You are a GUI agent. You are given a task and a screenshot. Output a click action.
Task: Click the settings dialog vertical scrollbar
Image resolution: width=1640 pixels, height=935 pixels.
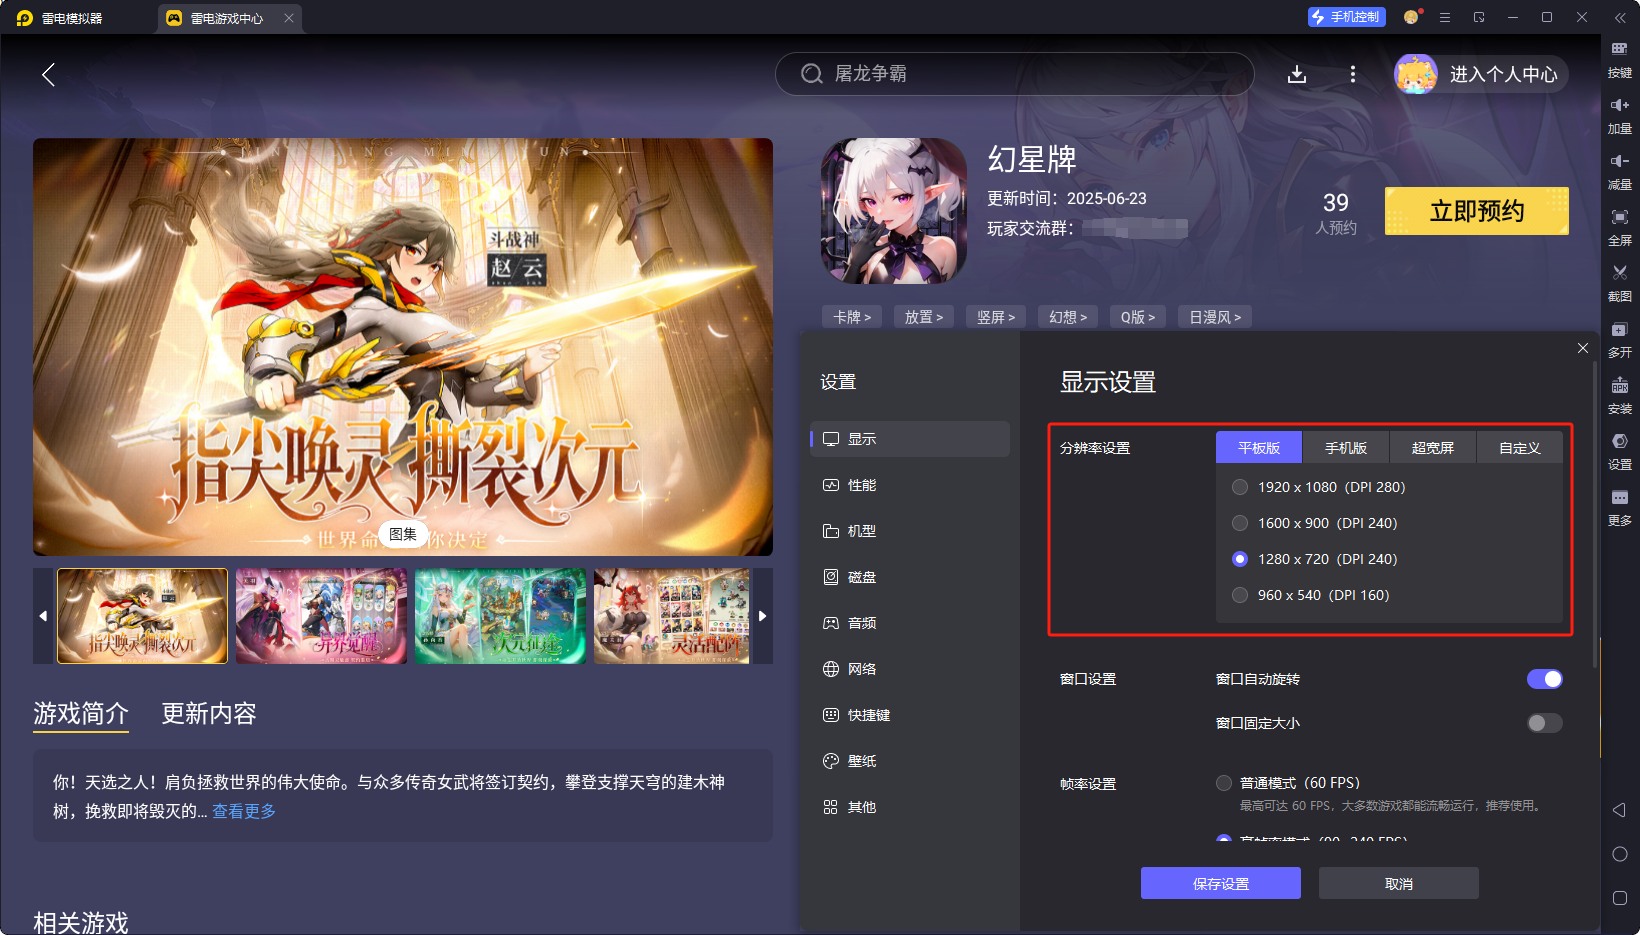(x=1594, y=515)
